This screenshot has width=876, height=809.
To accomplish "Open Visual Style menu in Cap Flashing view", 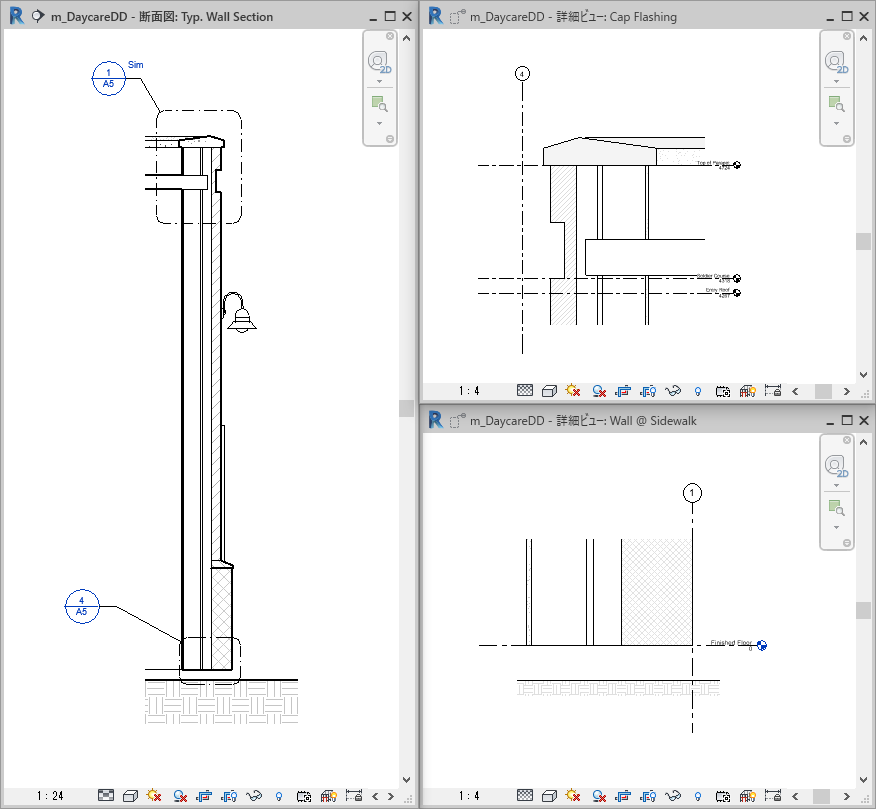I will point(549,391).
